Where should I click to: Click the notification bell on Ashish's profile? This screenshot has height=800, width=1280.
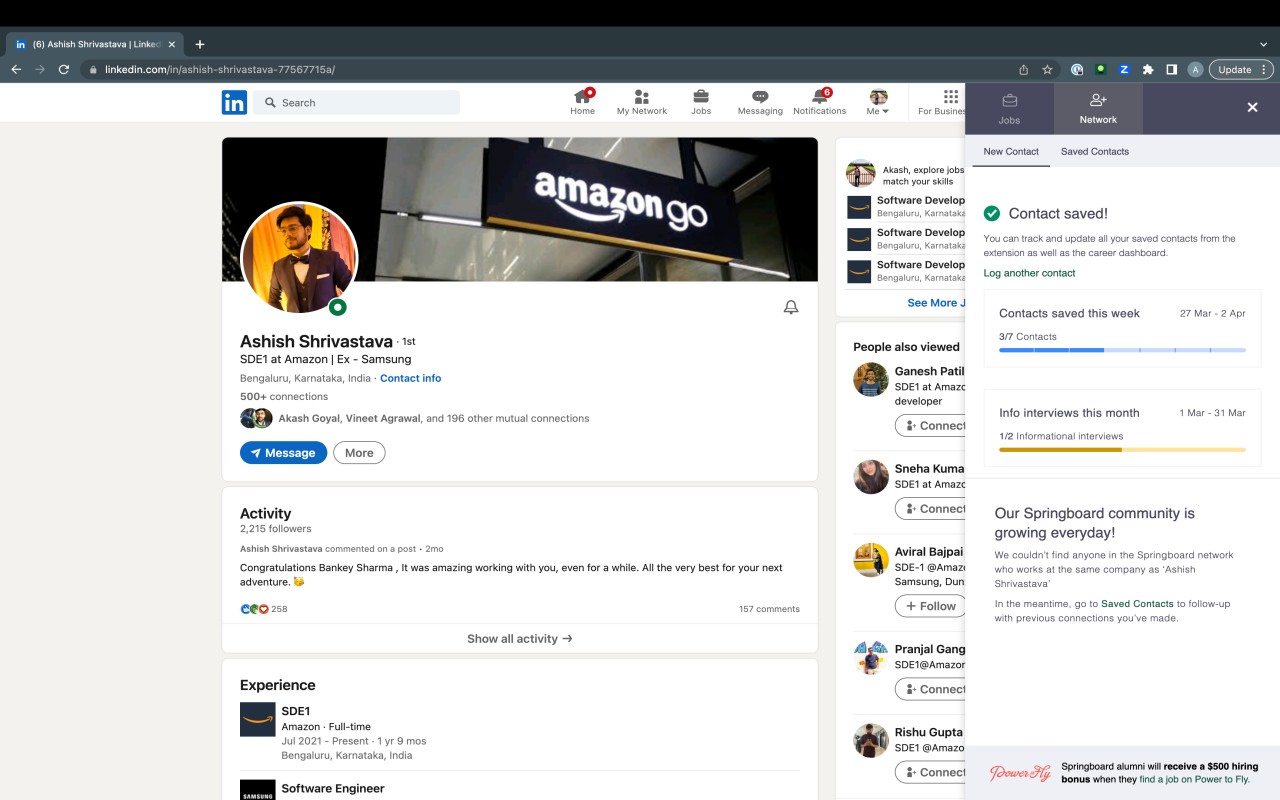[790, 307]
